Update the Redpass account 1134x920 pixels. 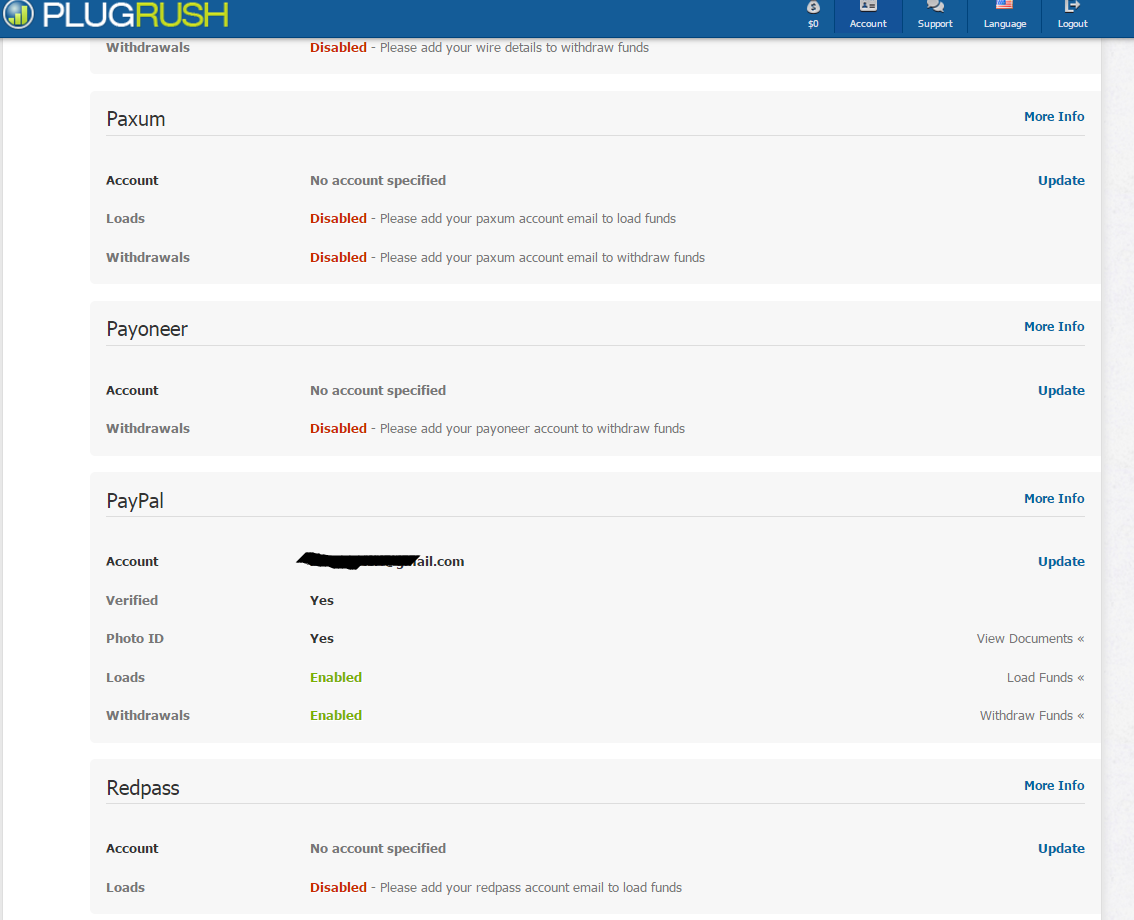tap(1061, 848)
